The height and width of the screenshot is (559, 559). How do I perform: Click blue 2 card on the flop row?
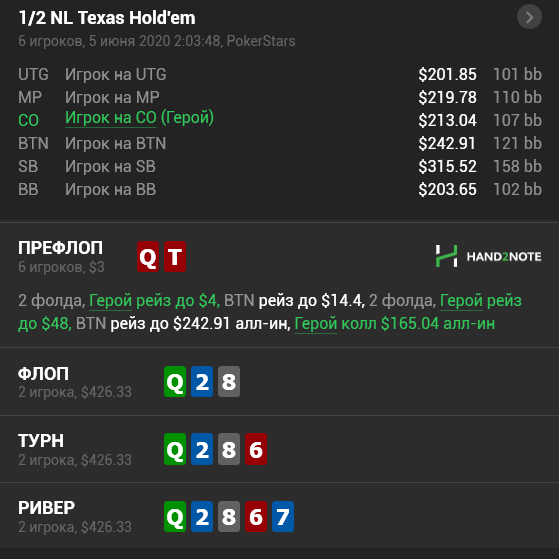click(x=202, y=381)
